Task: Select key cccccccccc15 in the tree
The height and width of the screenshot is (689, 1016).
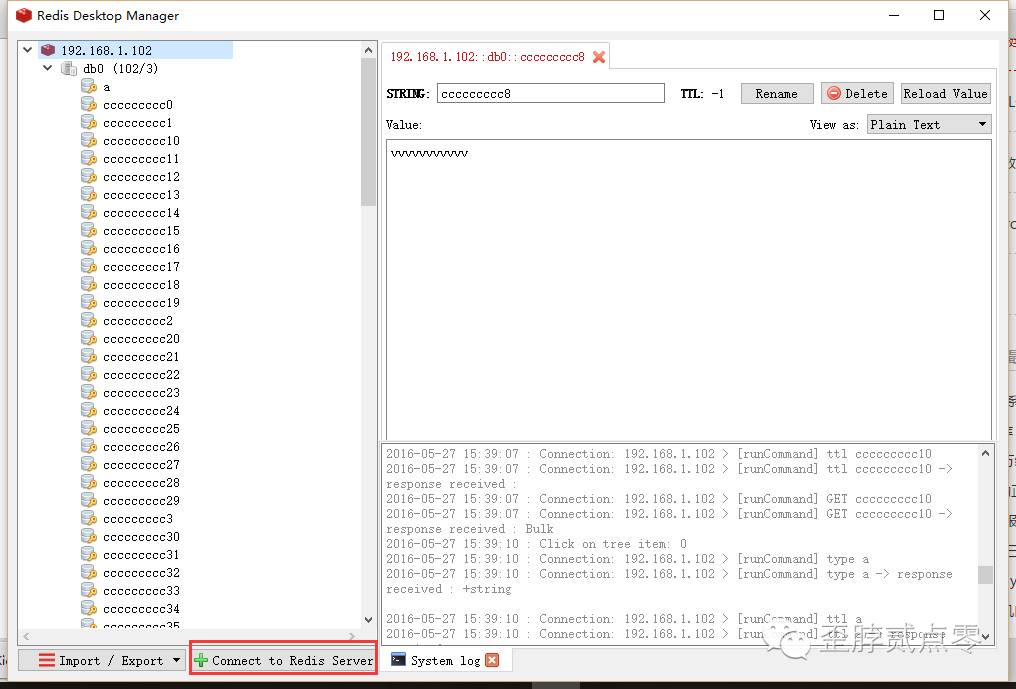Action: pos(141,231)
